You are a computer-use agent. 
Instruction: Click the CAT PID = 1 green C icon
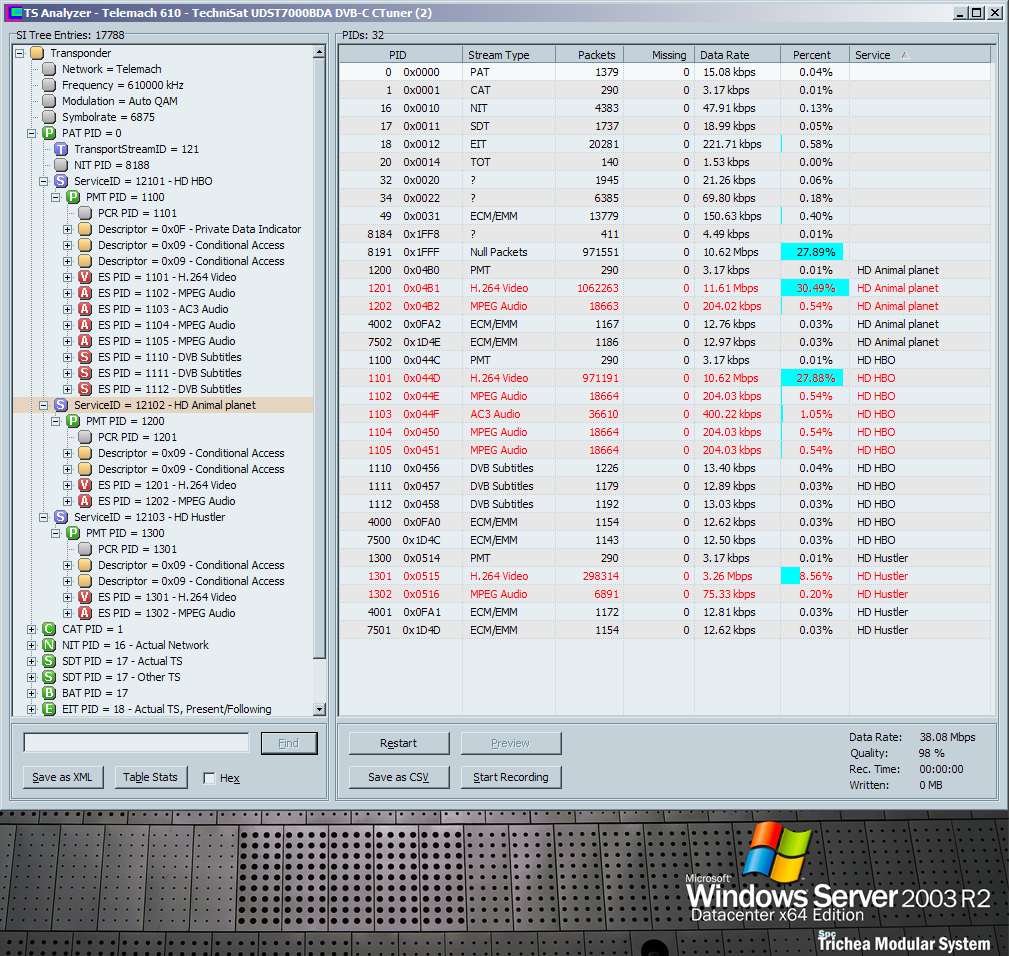pyautogui.click(x=49, y=629)
